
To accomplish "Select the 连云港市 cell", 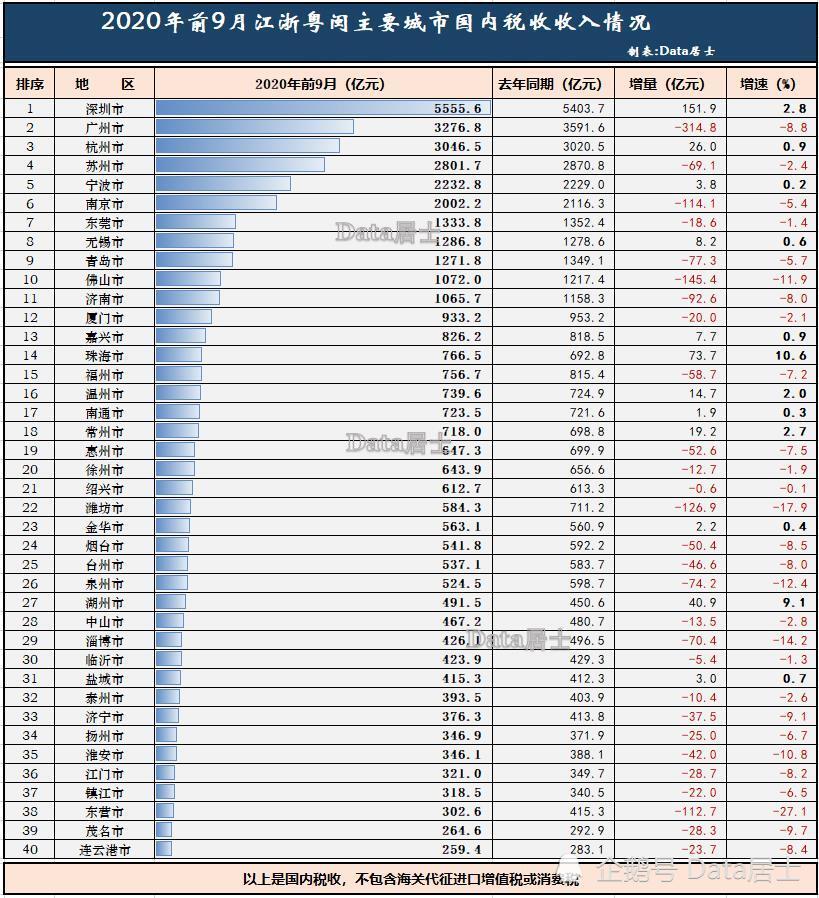I will coord(105,849).
